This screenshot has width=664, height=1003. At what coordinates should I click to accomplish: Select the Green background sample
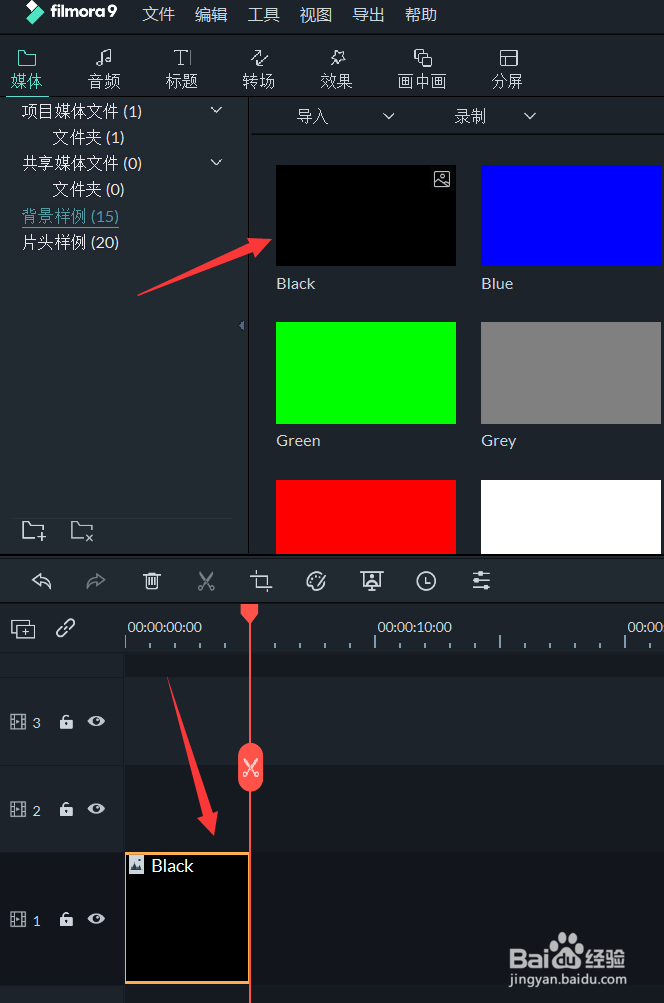366,373
